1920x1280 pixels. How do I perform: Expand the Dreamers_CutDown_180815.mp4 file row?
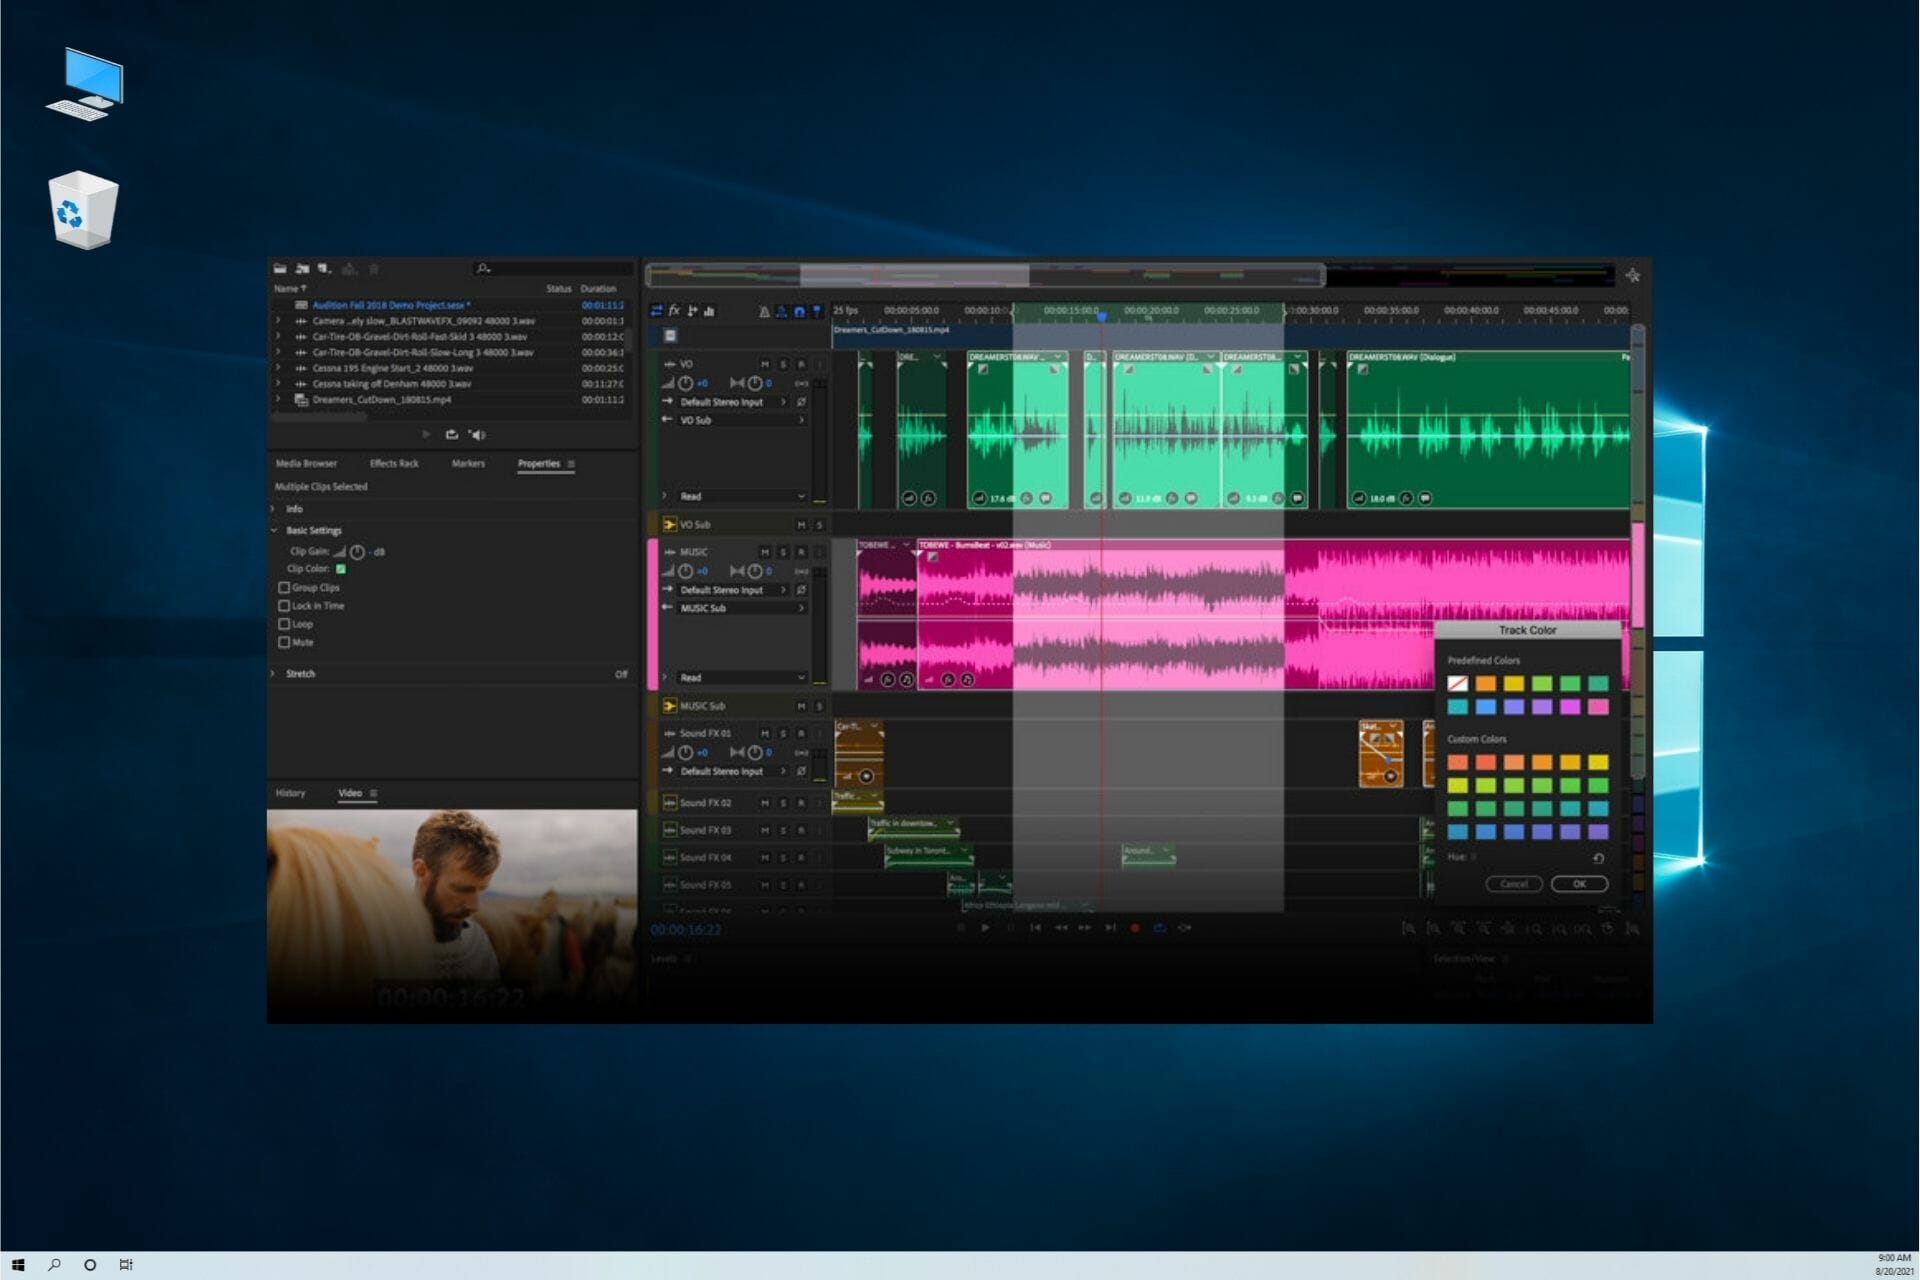(278, 399)
